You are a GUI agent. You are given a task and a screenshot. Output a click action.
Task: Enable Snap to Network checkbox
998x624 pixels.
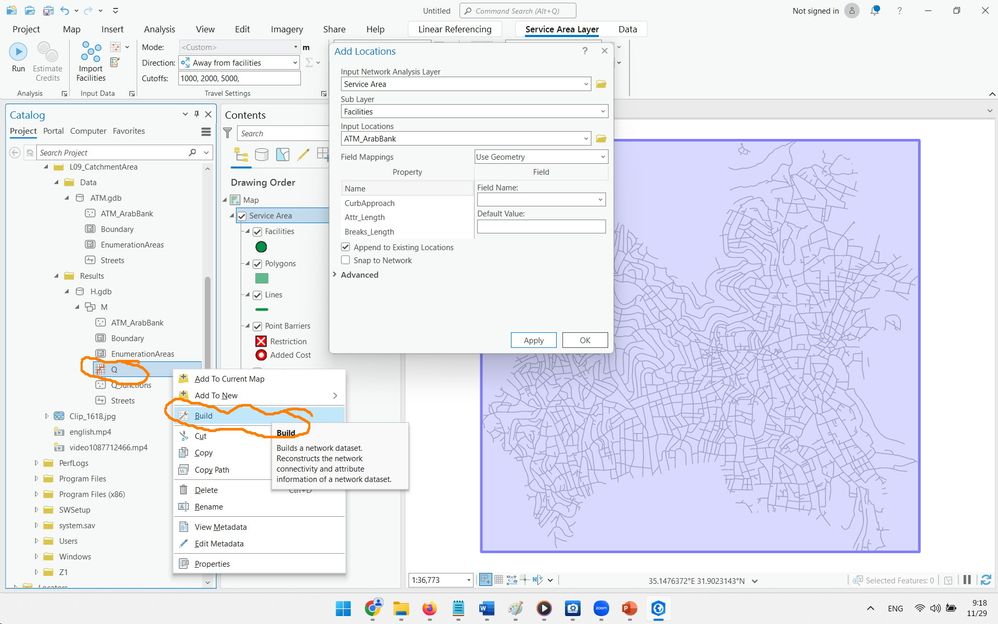346,260
